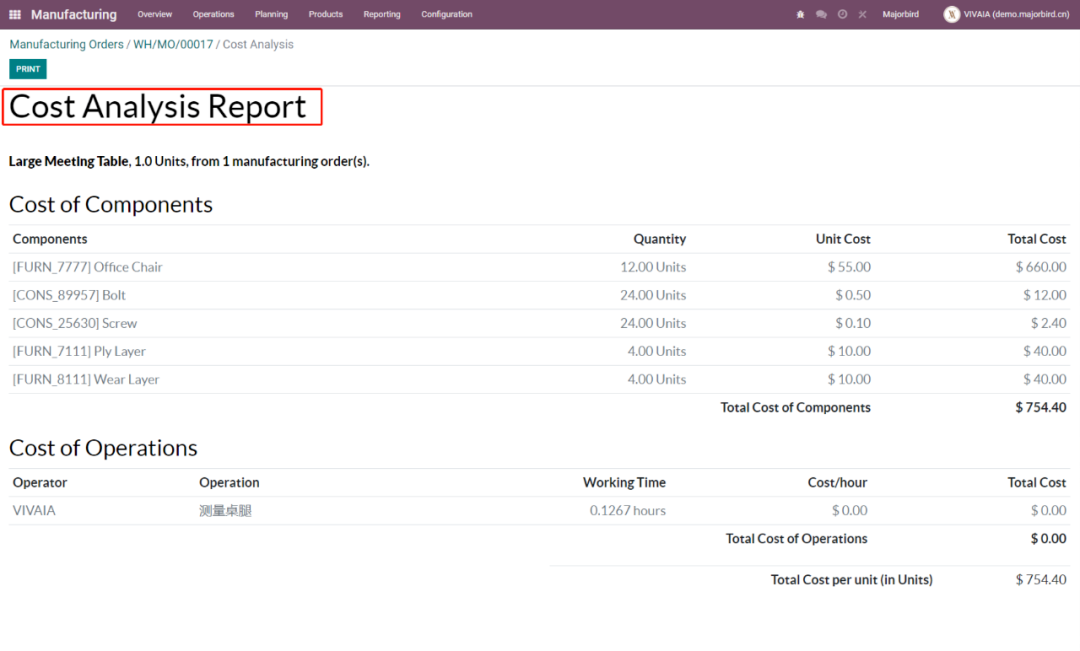Screen dimensions: 1080x651
Task: Select the Products menu item
Action: click(325, 15)
